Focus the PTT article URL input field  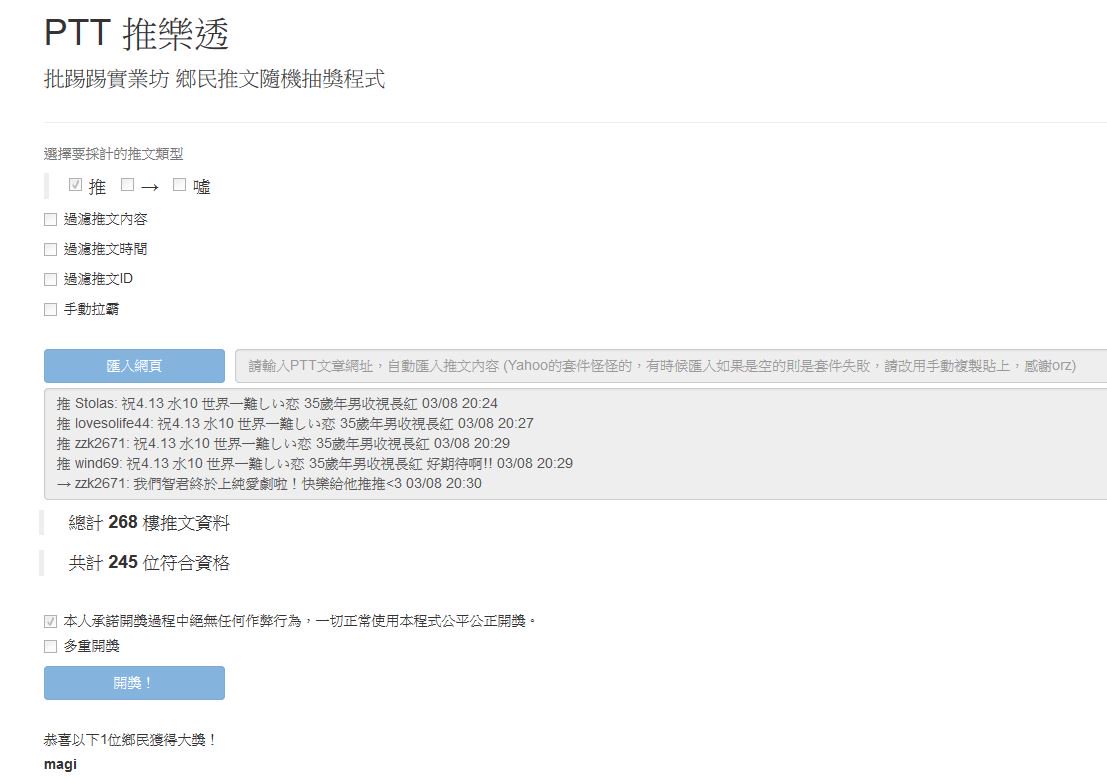click(671, 366)
